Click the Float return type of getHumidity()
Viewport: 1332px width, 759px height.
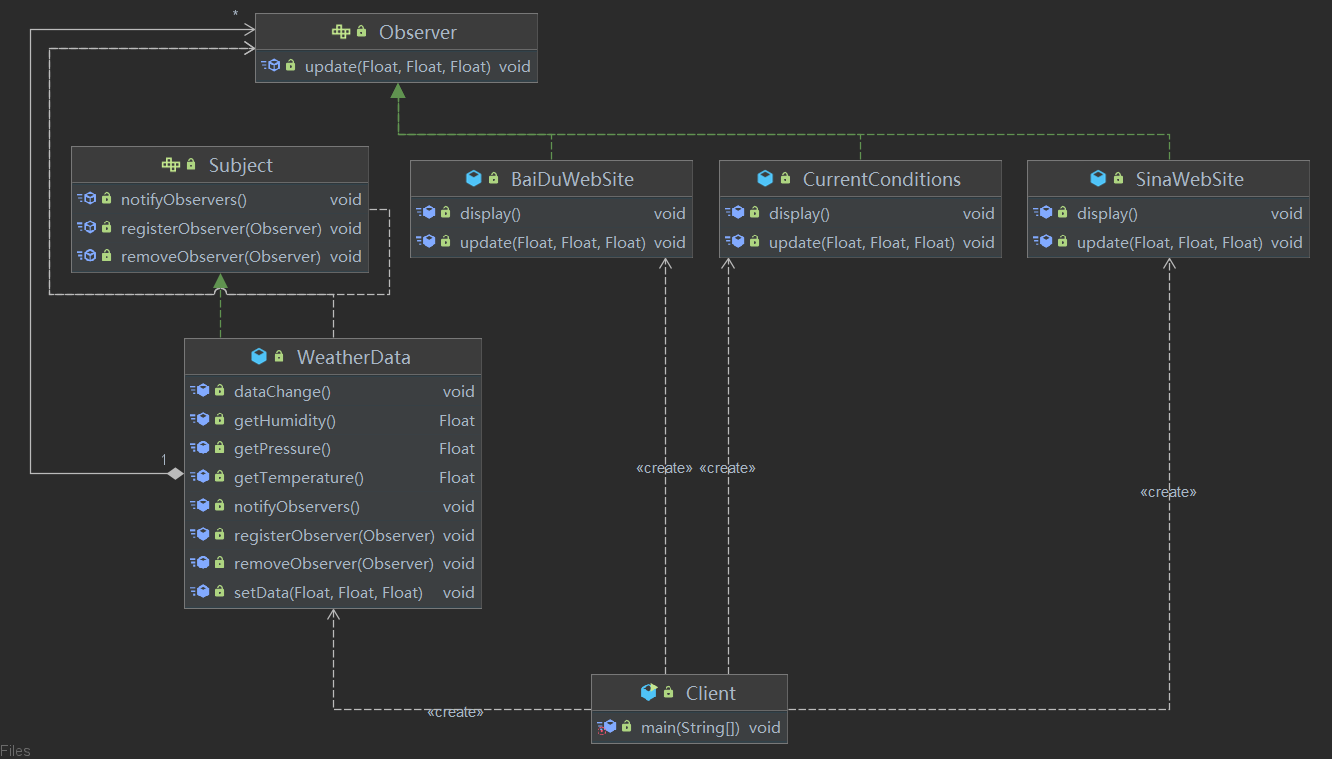pos(457,421)
